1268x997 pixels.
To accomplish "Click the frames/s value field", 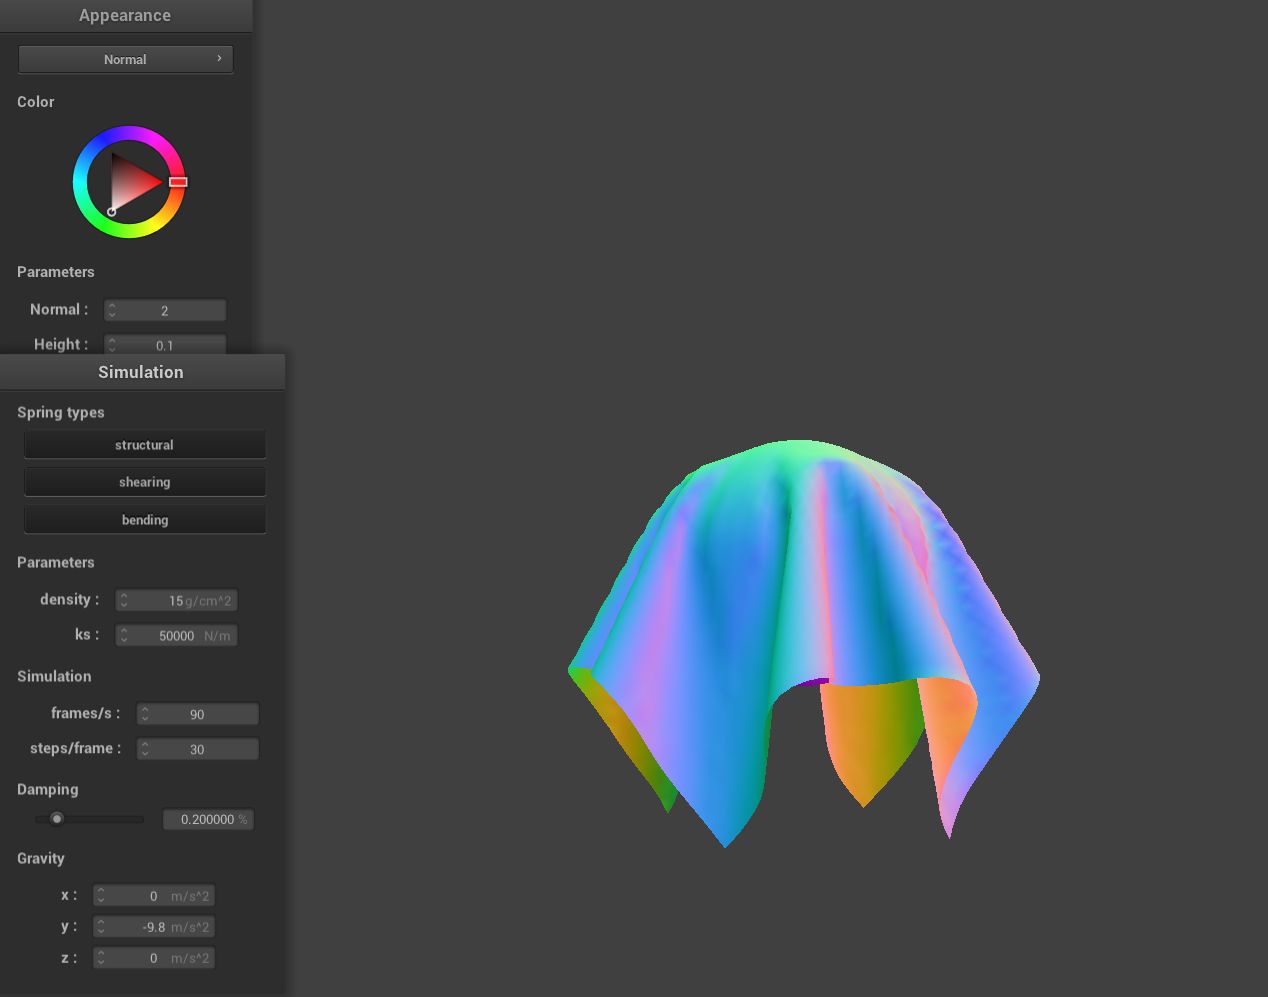I will point(205,714).
